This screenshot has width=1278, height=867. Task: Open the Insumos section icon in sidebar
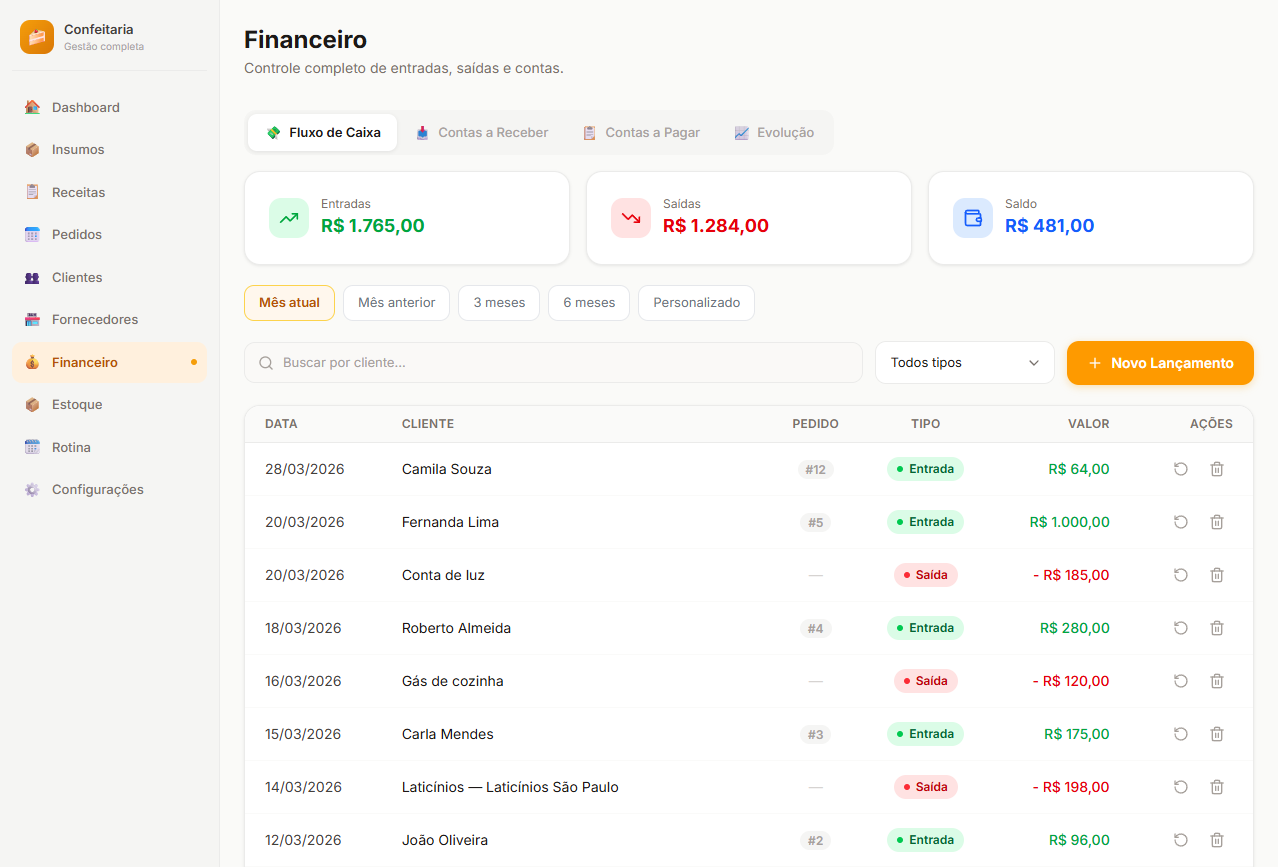[33, 149]
